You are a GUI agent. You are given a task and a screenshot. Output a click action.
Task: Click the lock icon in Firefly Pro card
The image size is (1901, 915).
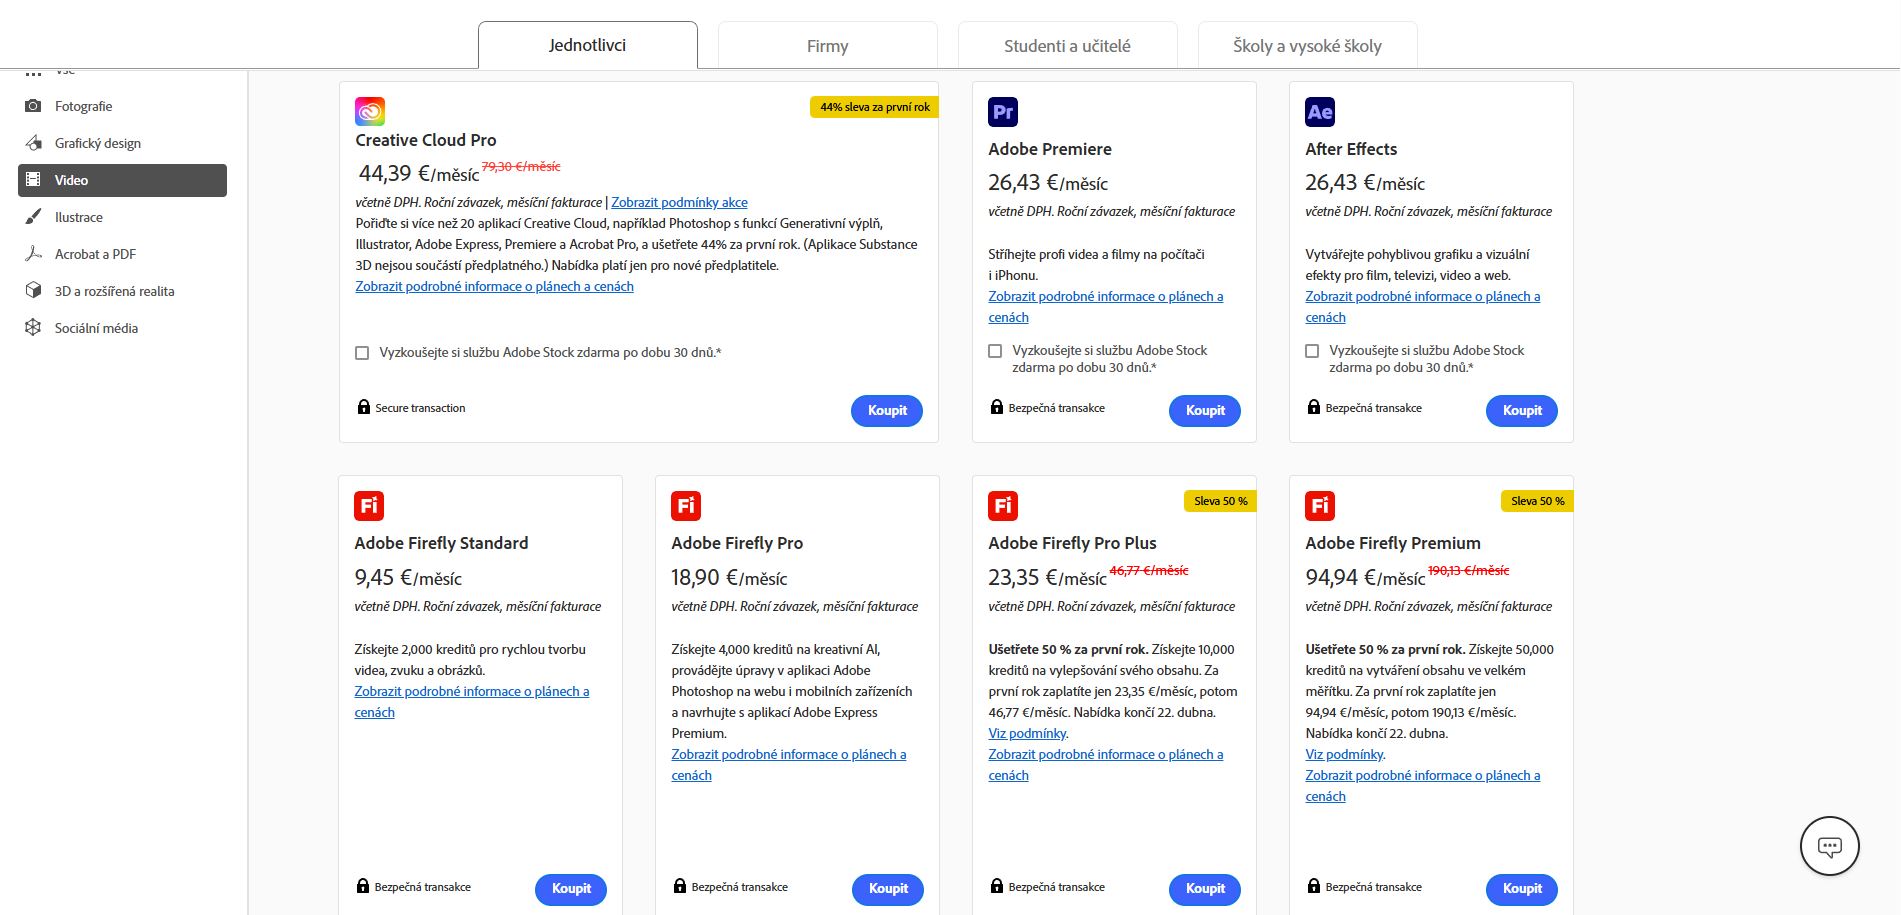click(680, 886)
